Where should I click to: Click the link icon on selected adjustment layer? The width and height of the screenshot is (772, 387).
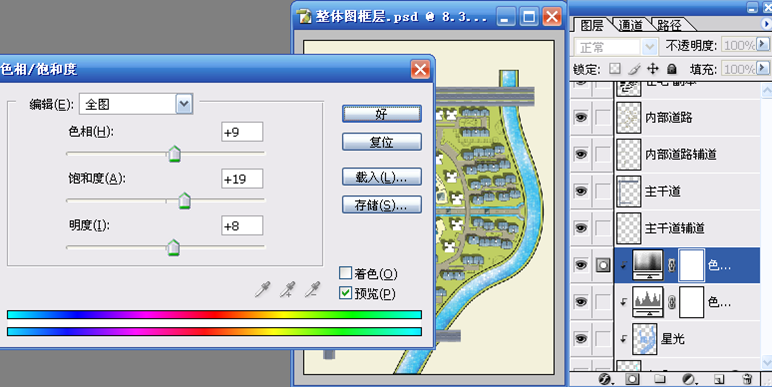[x=672, y=265]
